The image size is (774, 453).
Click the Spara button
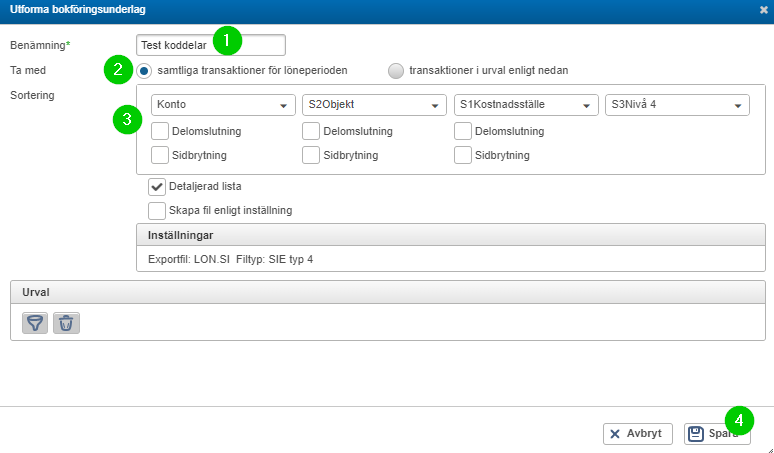(x=717, y=434)
